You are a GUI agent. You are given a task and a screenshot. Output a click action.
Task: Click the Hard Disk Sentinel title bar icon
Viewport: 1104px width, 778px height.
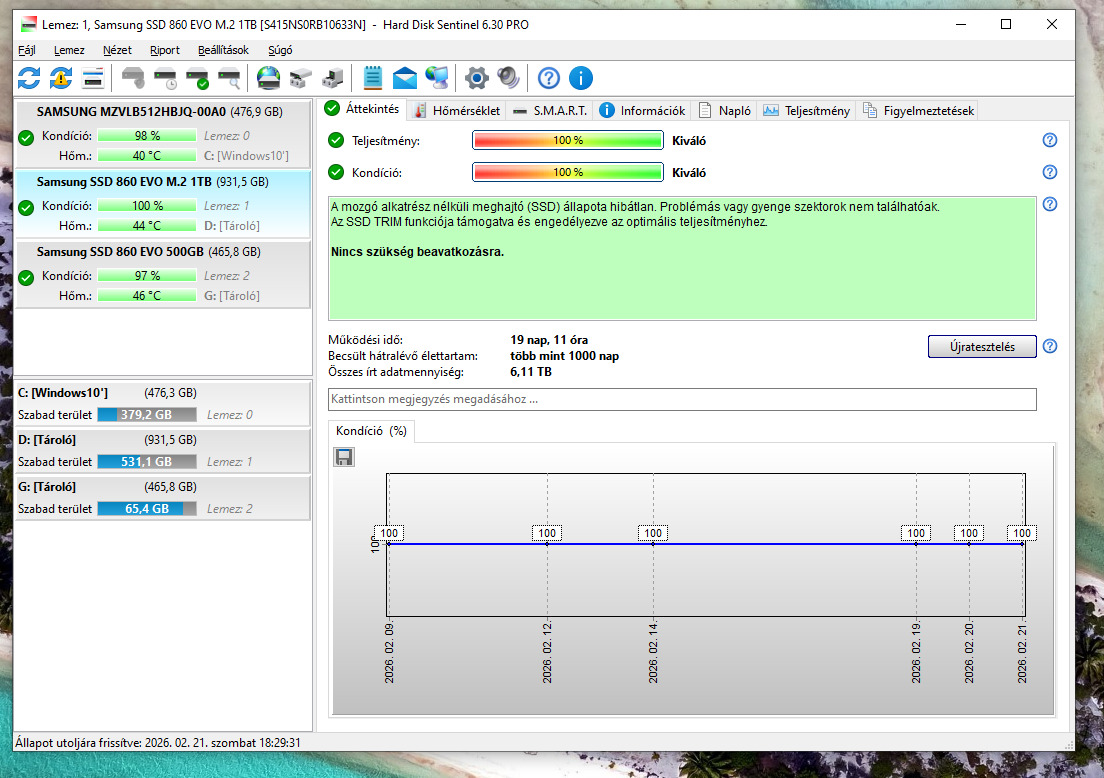pyautogui.click(x=29, y=25)
